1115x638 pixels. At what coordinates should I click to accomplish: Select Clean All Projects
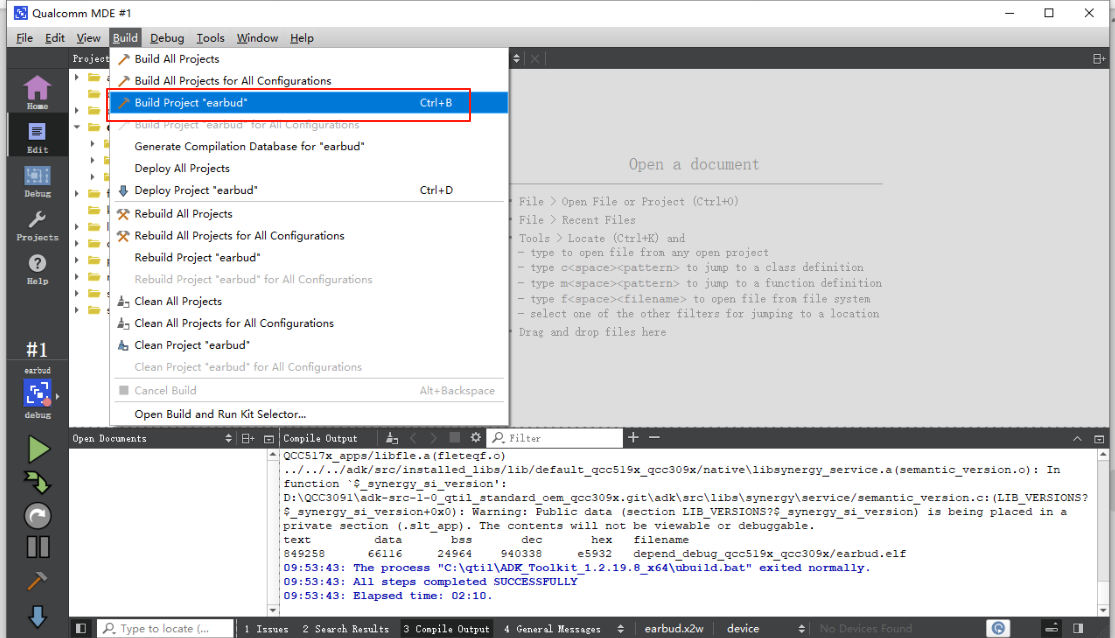(309, 302)
